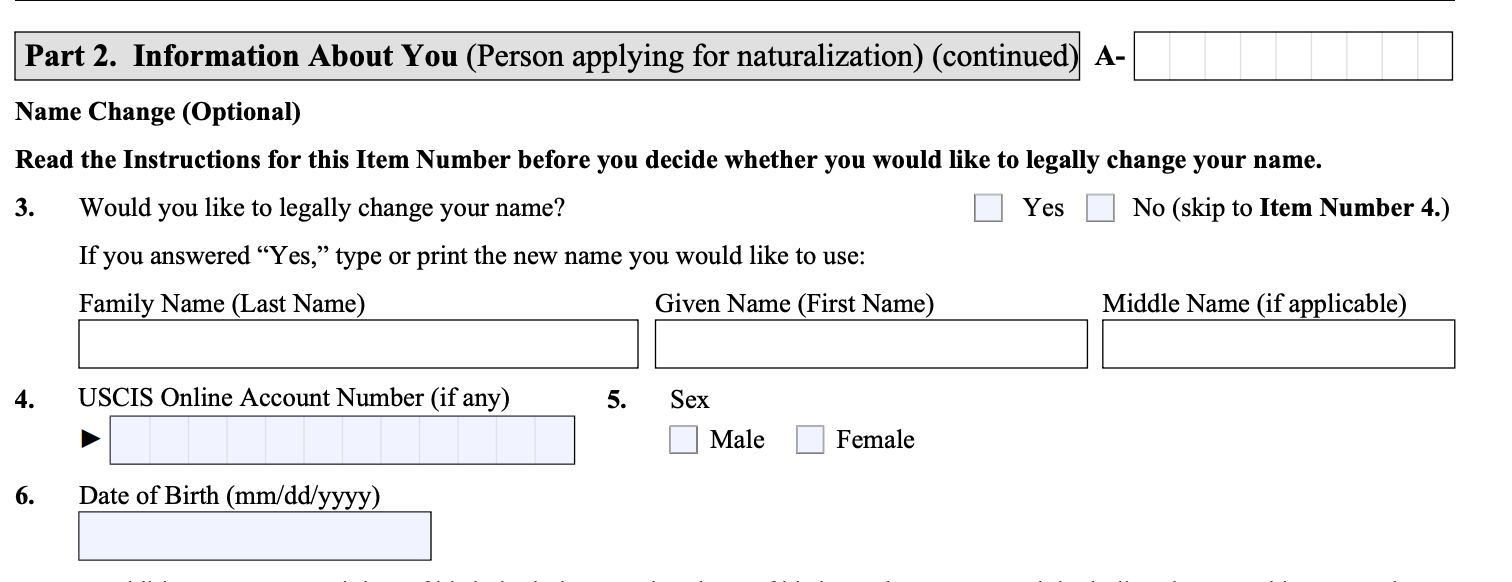Click the "Name Change (Optional)" heading
Image resolution: width=1512 pixels, height=582 pixels.
pyautogui.click(x=158, y=112)
